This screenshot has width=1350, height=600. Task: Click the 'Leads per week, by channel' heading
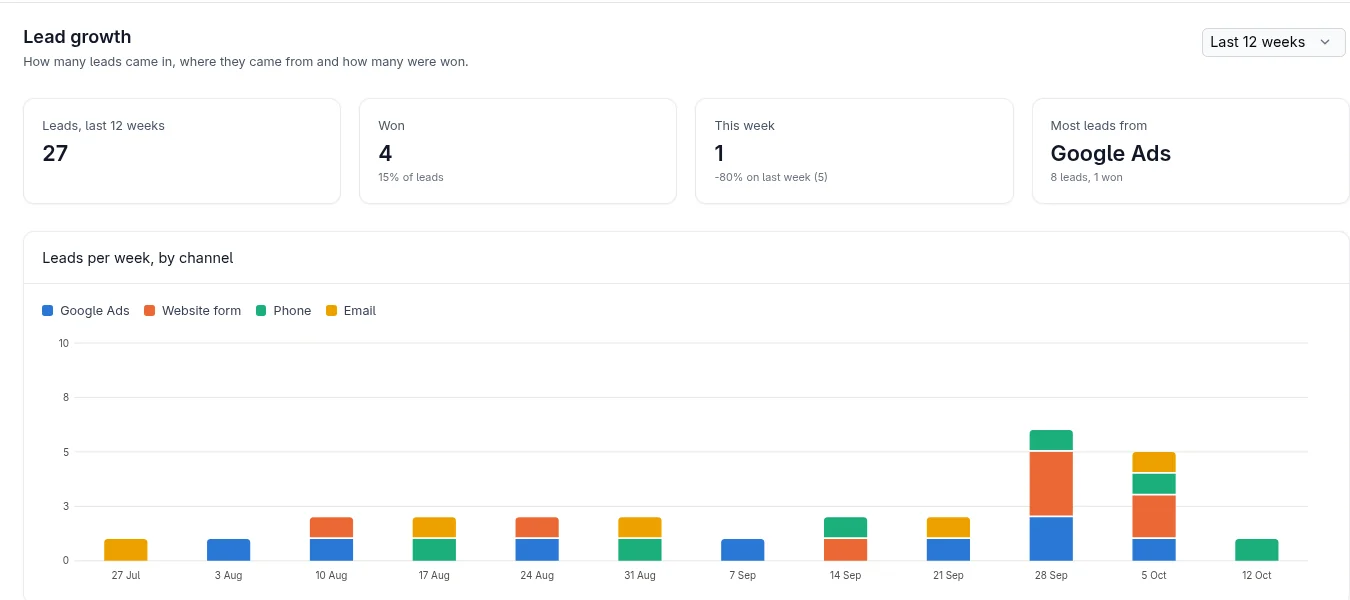click(138, 258)
